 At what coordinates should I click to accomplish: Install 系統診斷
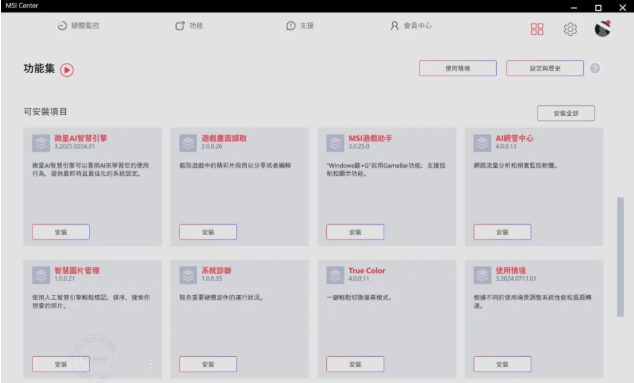tap(208, 364)
